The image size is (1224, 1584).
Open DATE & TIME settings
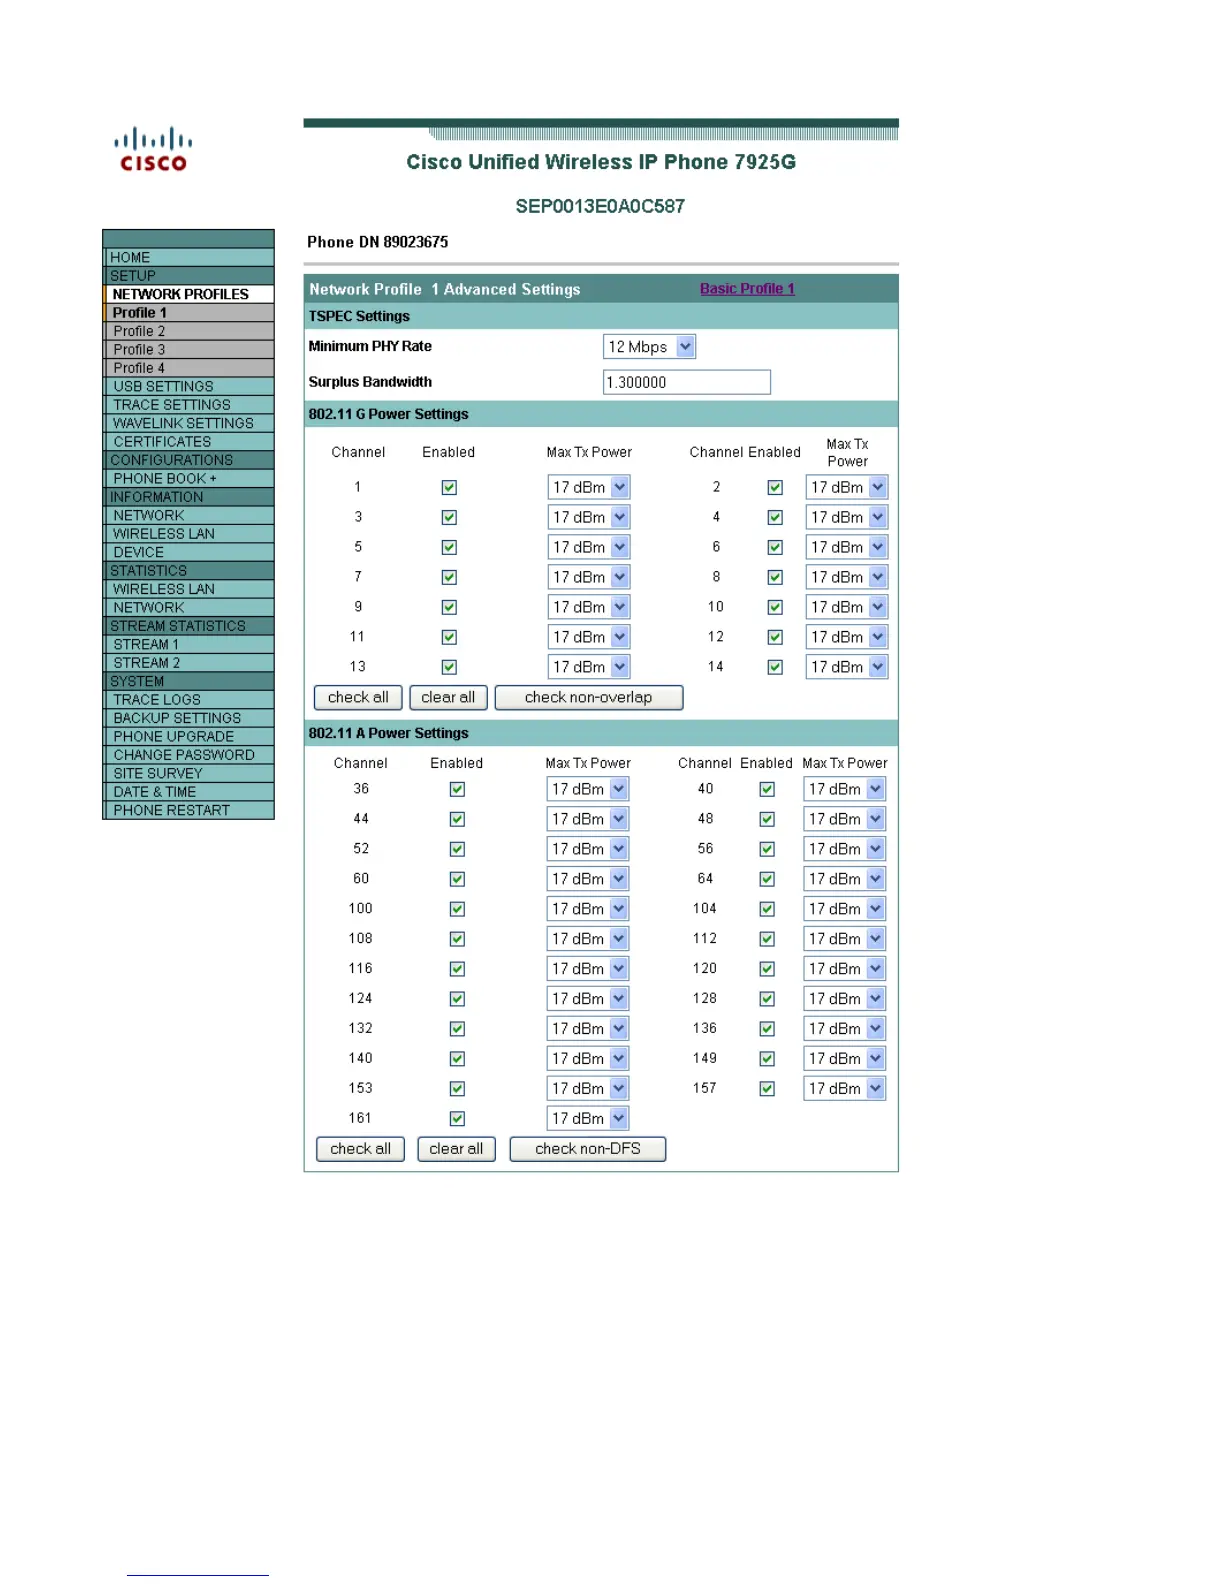pyautogui.click(x=189, y=792)
